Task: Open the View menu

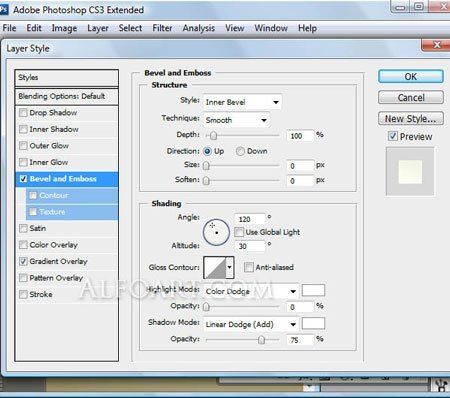Action: 235,28
